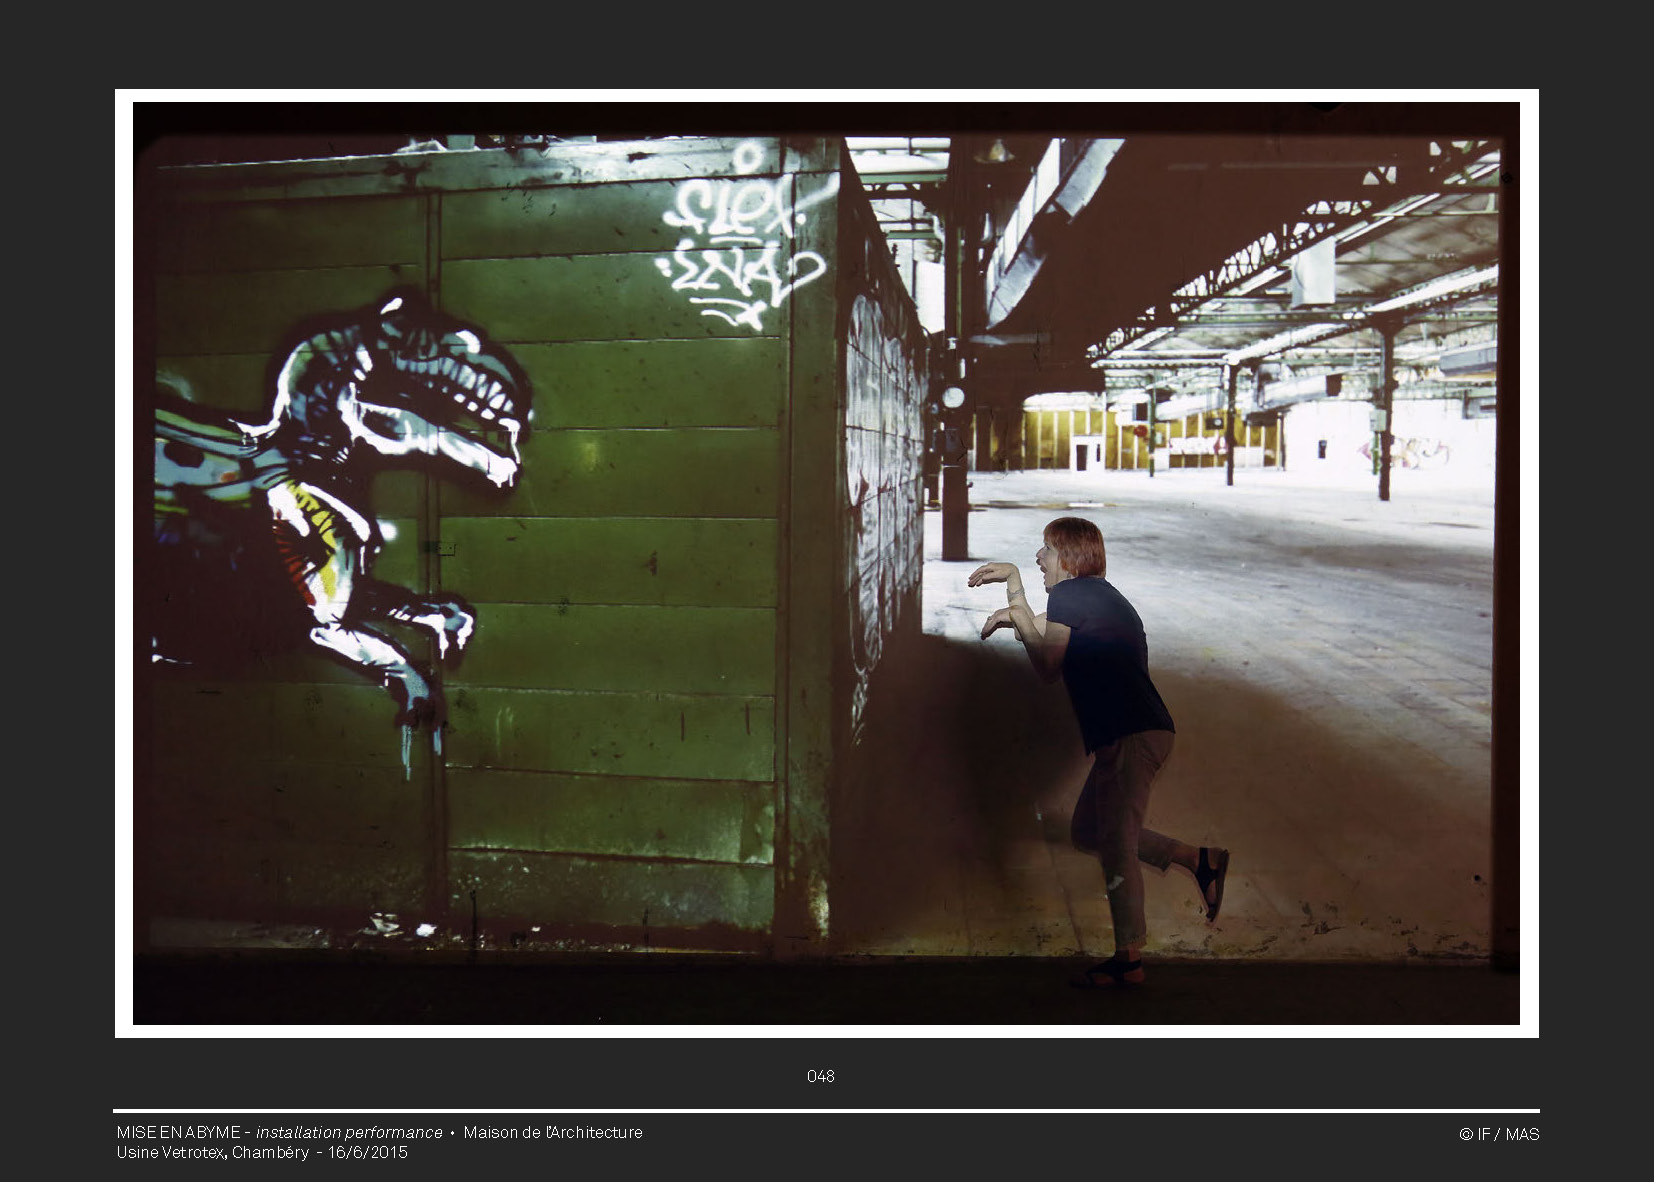Select the MISE EN ABYME title text
This screenshot has height=1182, width=1654.
178,1132
